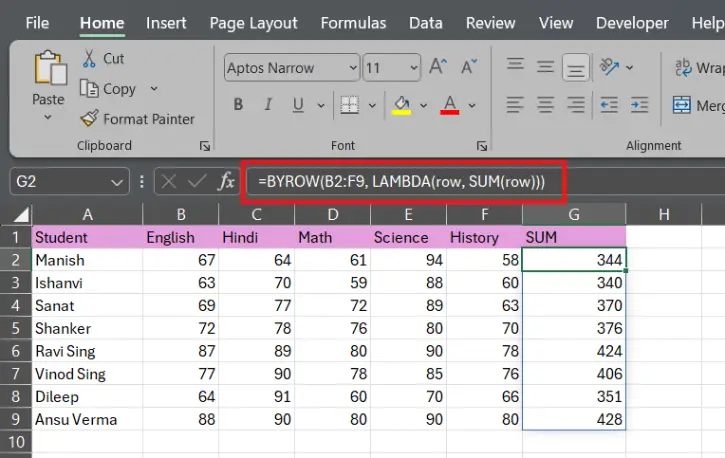Switch to View tab
This screenshot has width=725, height=458.
coord(556,23)
